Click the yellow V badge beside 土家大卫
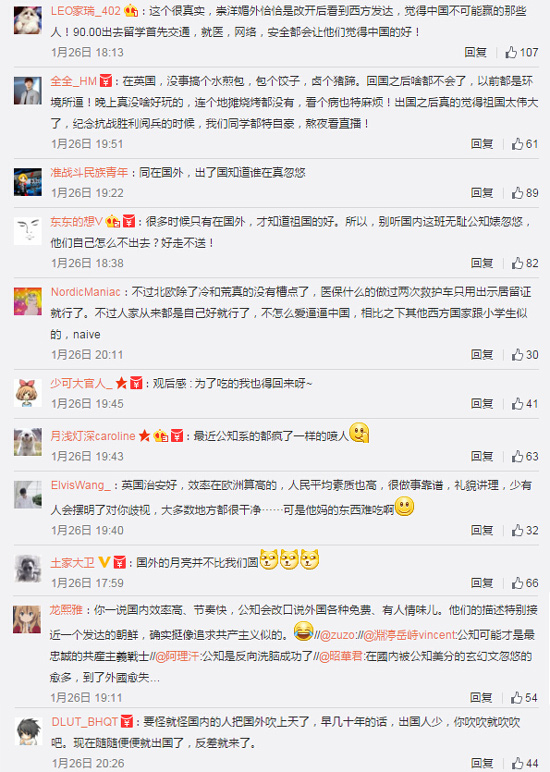The height and width of the screenshot is (772, 550). pyautogui.click(x=104, y=562)
